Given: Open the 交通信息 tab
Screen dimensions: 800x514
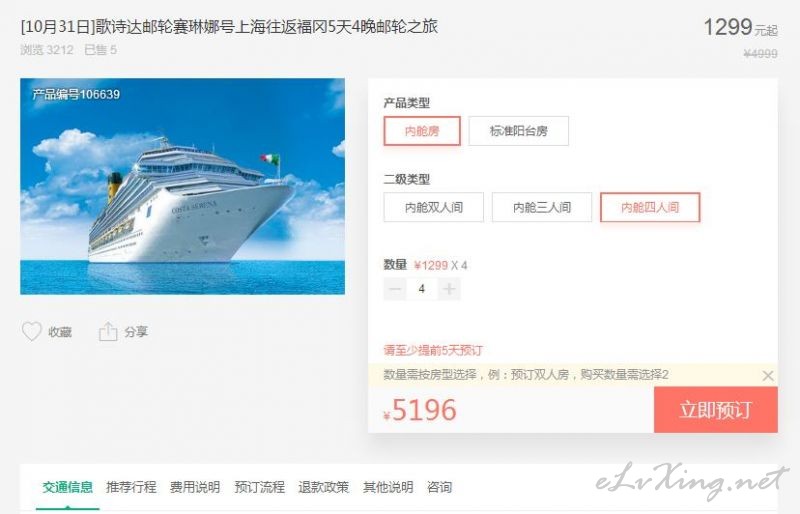Looking at the screenshot, I should [68, 487].
